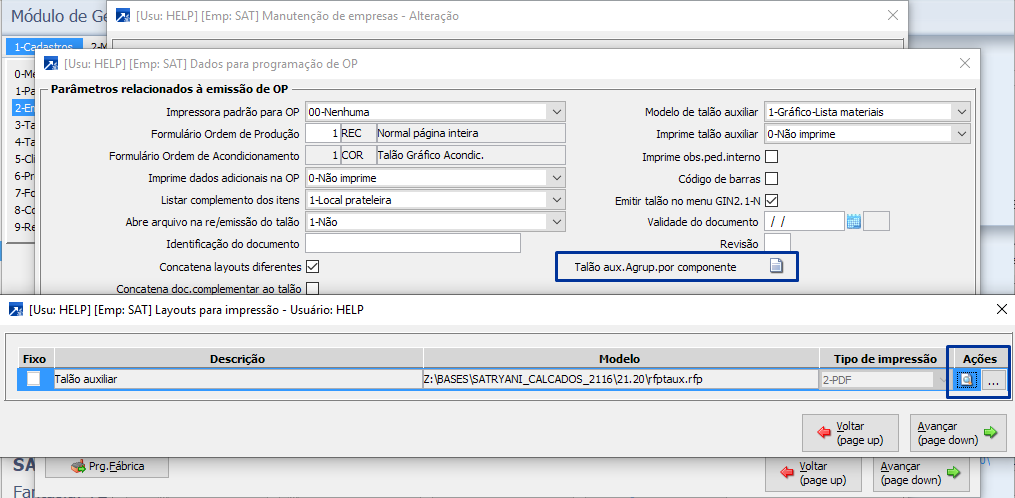1015x498 pixels.
Task: Open the Listar complemento dos itens dropdown
Action: (557, 199)
